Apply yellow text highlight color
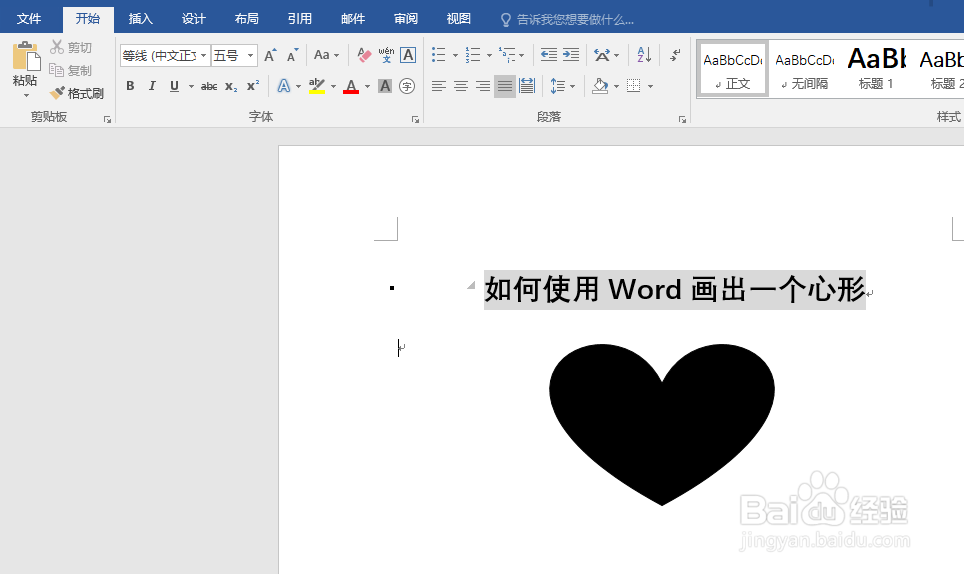This screenshot has height=574, width=964. [x=317, y=86]
